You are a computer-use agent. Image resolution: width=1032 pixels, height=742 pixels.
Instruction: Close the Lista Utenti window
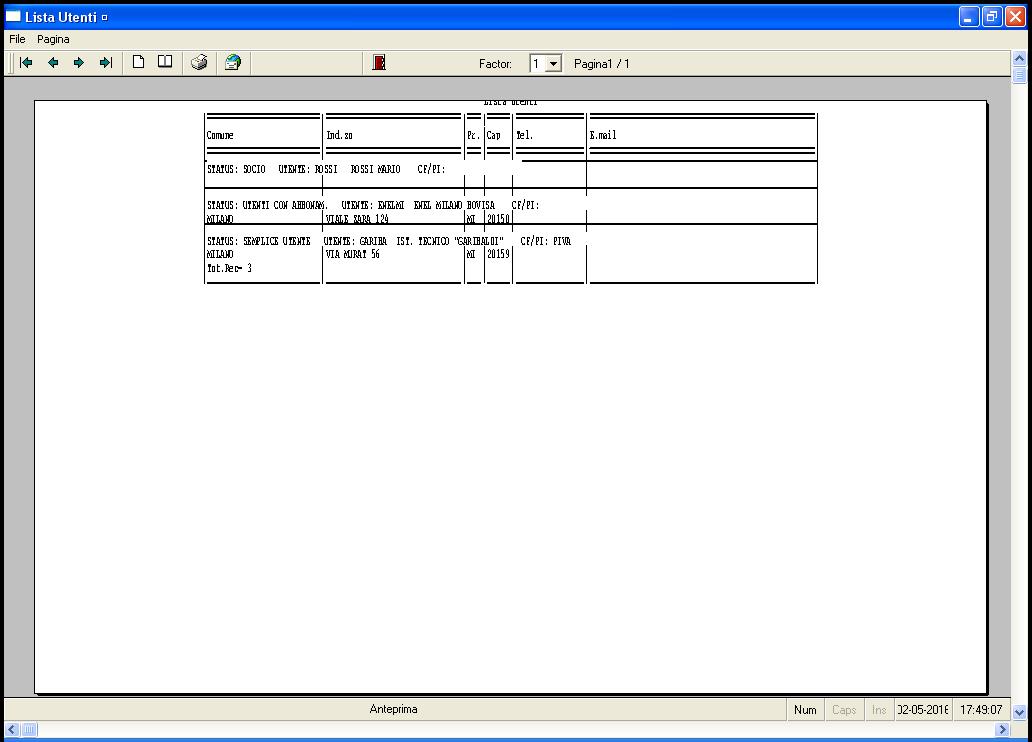point(1015,16)
